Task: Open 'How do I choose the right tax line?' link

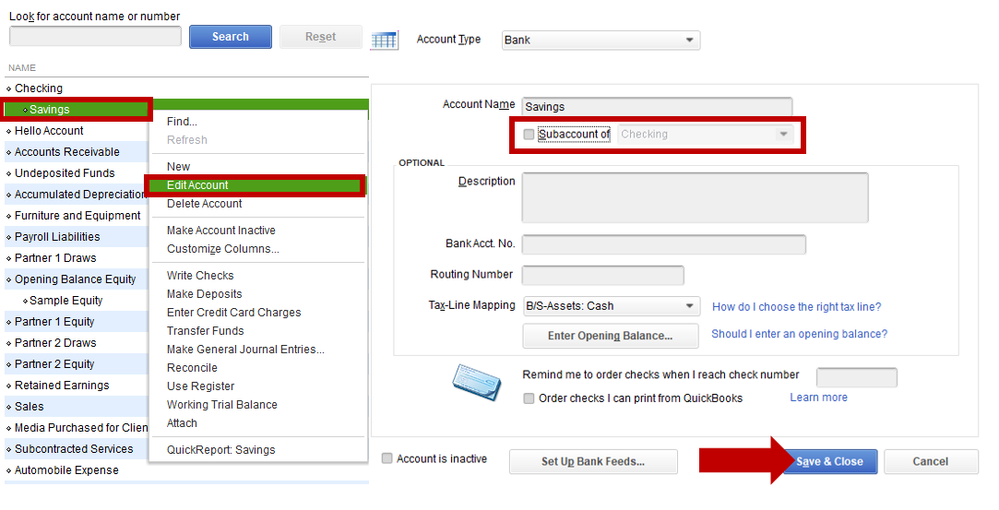Action: [796, 307]
